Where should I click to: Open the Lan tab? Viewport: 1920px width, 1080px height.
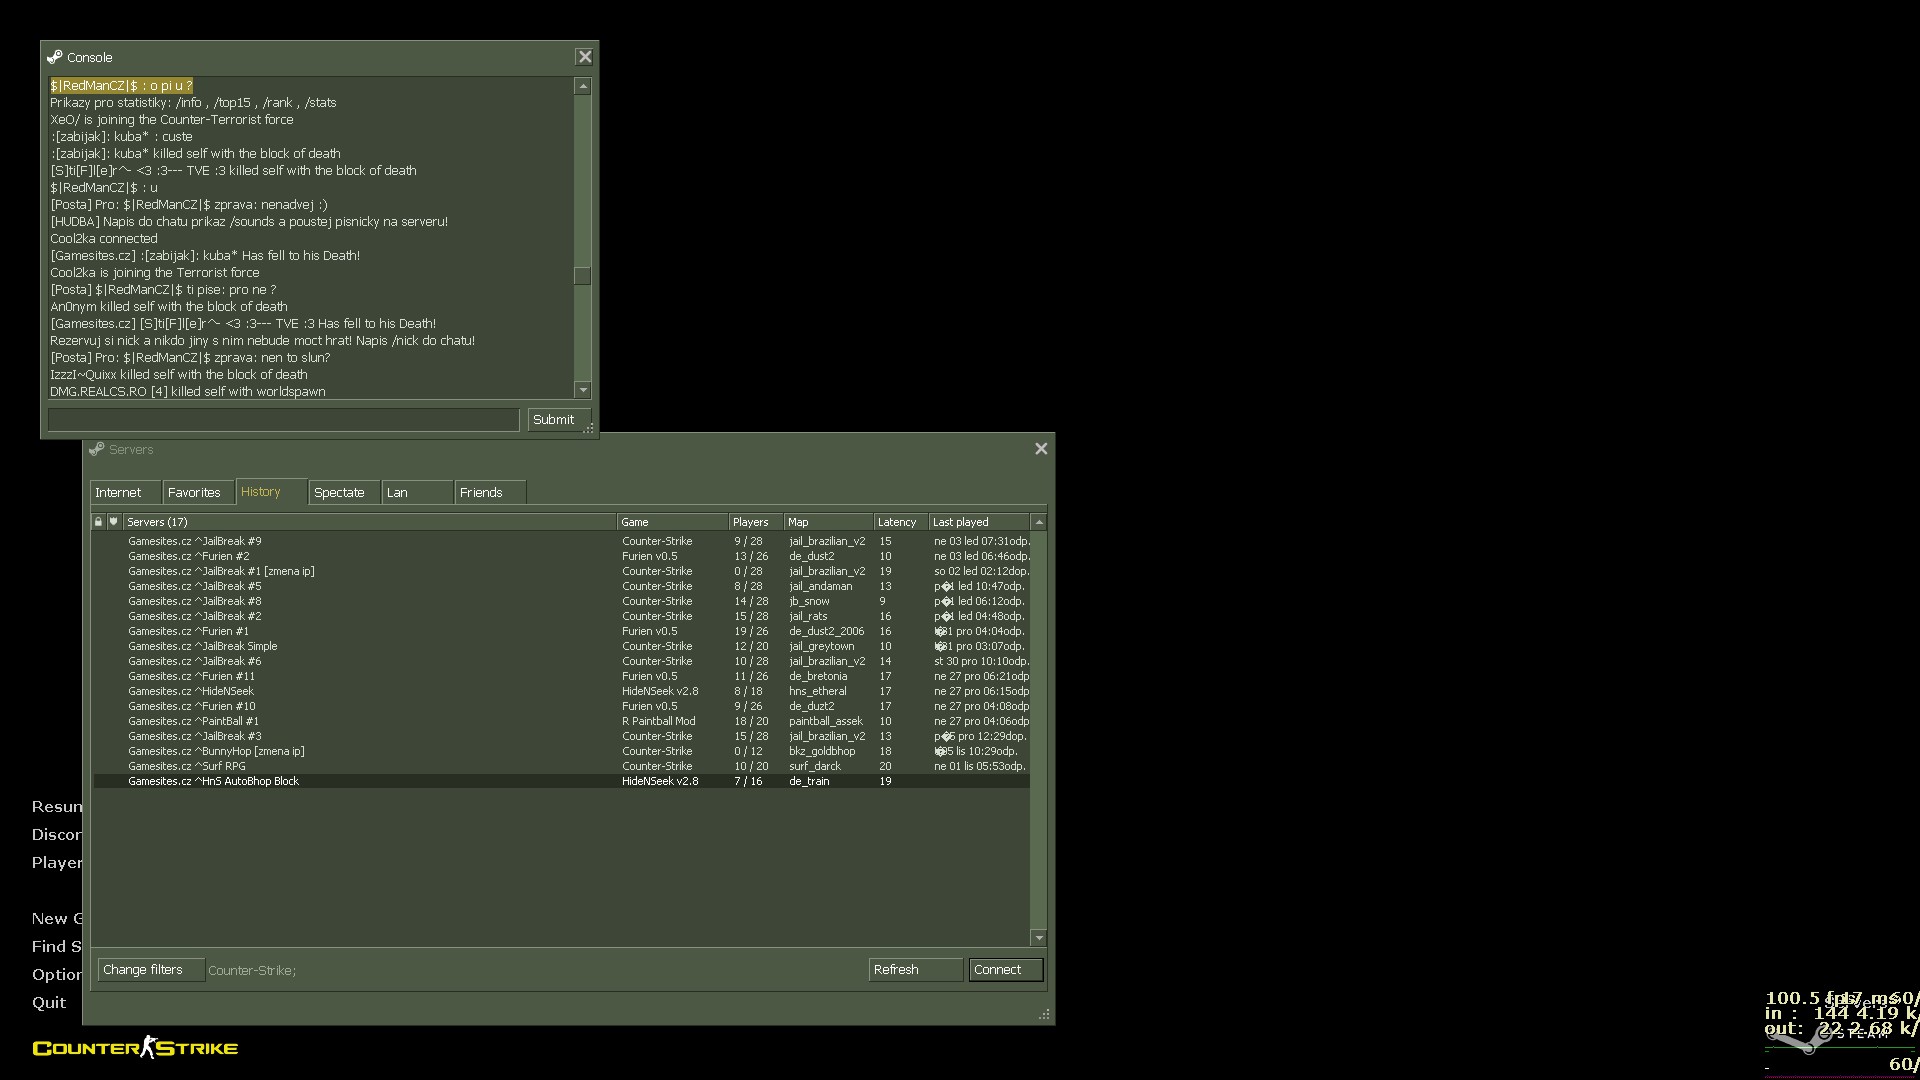[418, 492]
